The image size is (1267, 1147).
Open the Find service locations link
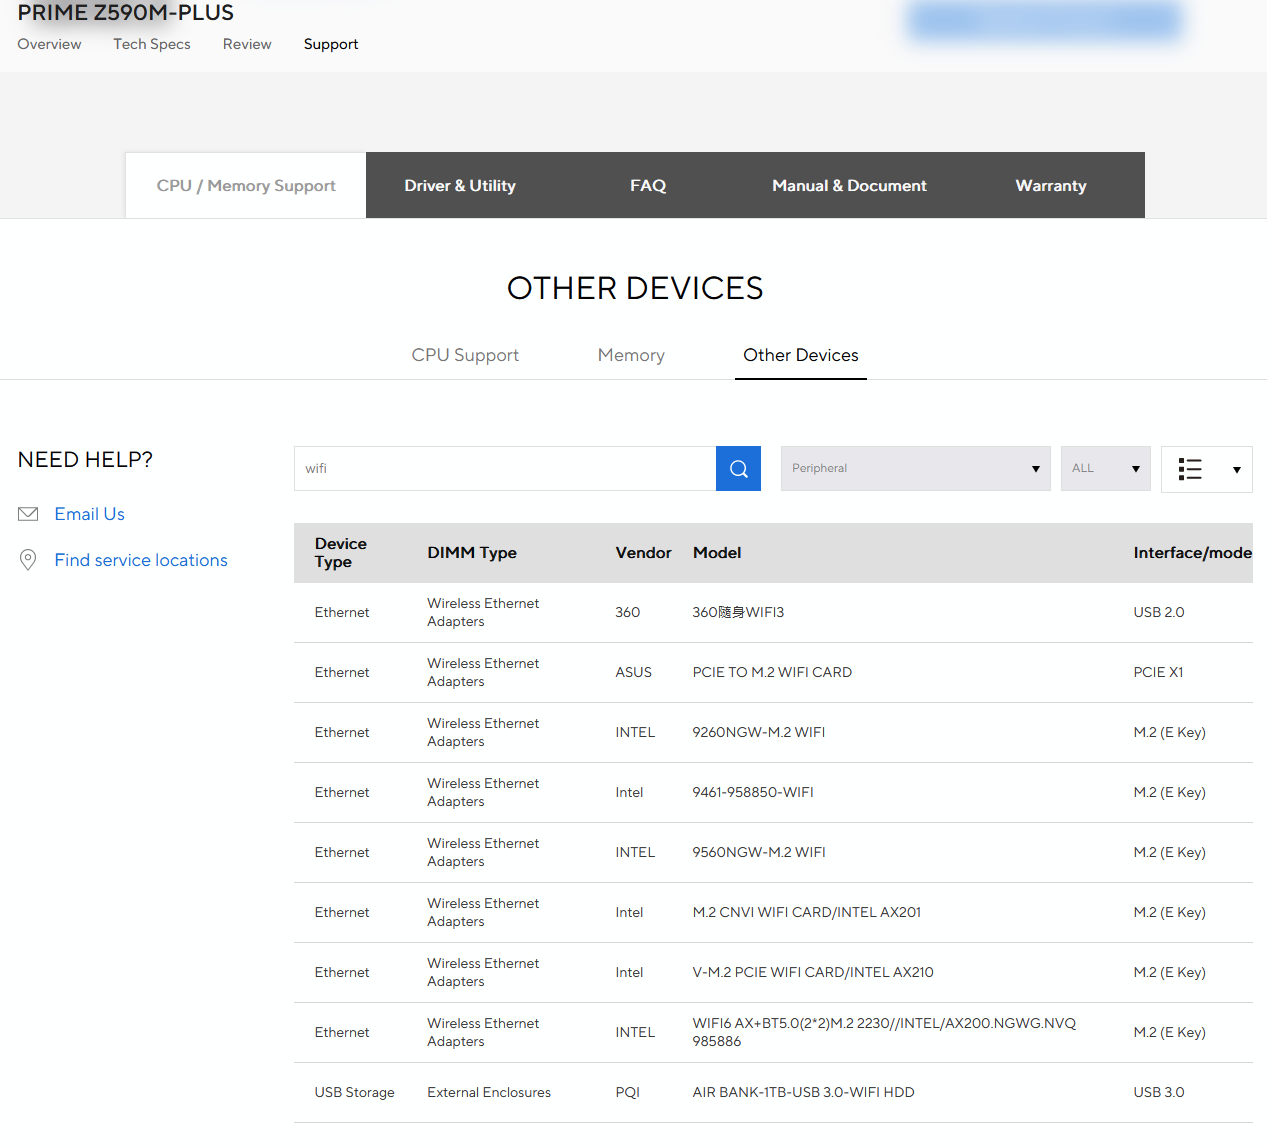(x=141, y=560)
